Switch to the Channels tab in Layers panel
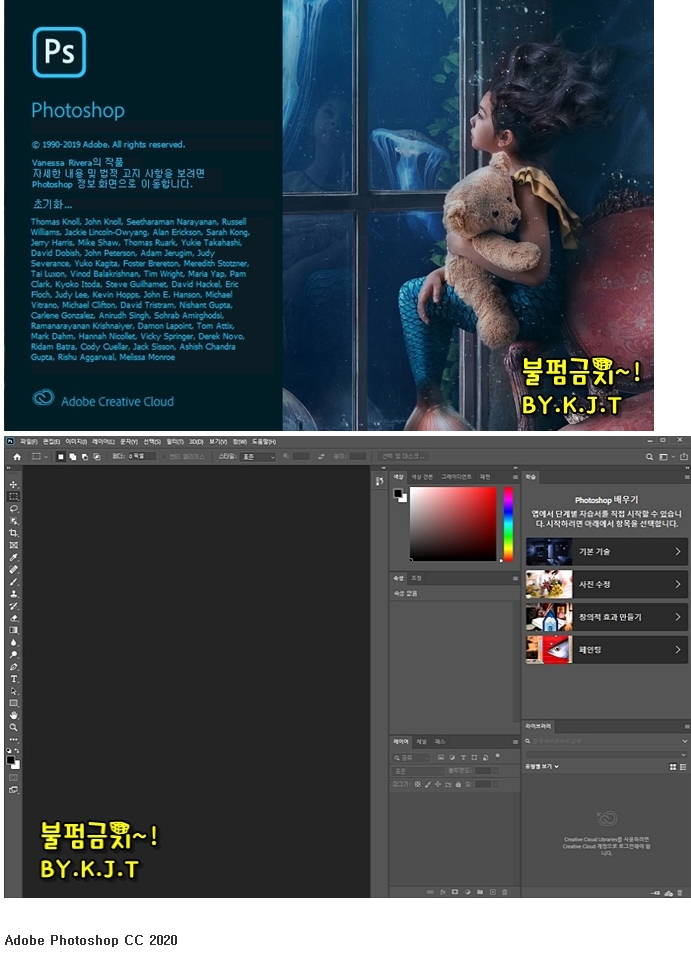691x955 pixels. pyautogui.click(x=421, y=742)
